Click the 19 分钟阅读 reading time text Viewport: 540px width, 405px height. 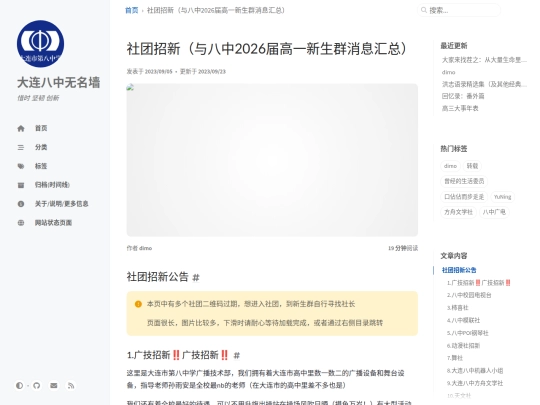(x=403, y=248)
